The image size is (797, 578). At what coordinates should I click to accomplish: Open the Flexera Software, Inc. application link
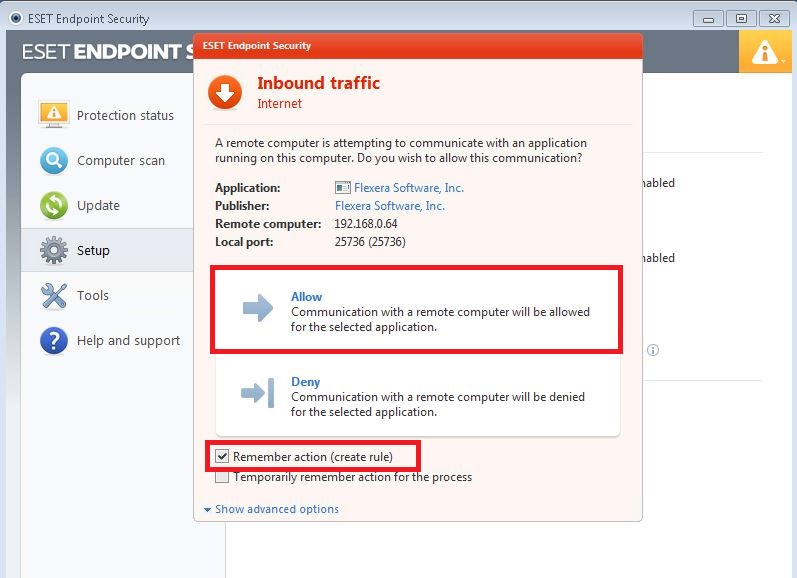pos(399,188)
